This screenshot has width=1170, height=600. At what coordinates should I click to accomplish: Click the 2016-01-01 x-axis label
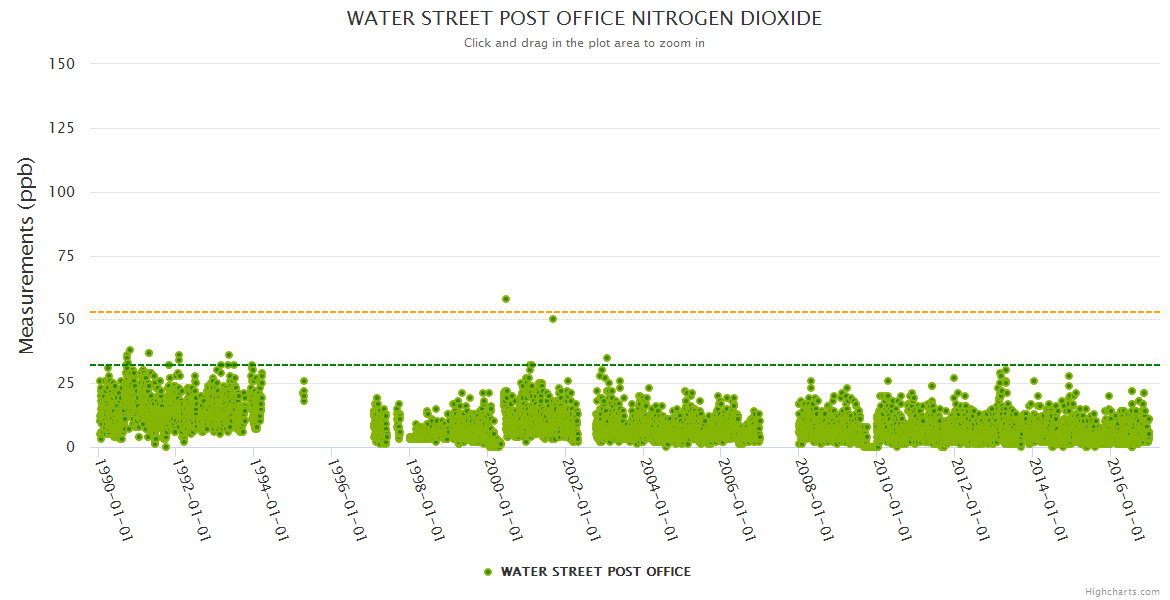[x=1127, y=500]
